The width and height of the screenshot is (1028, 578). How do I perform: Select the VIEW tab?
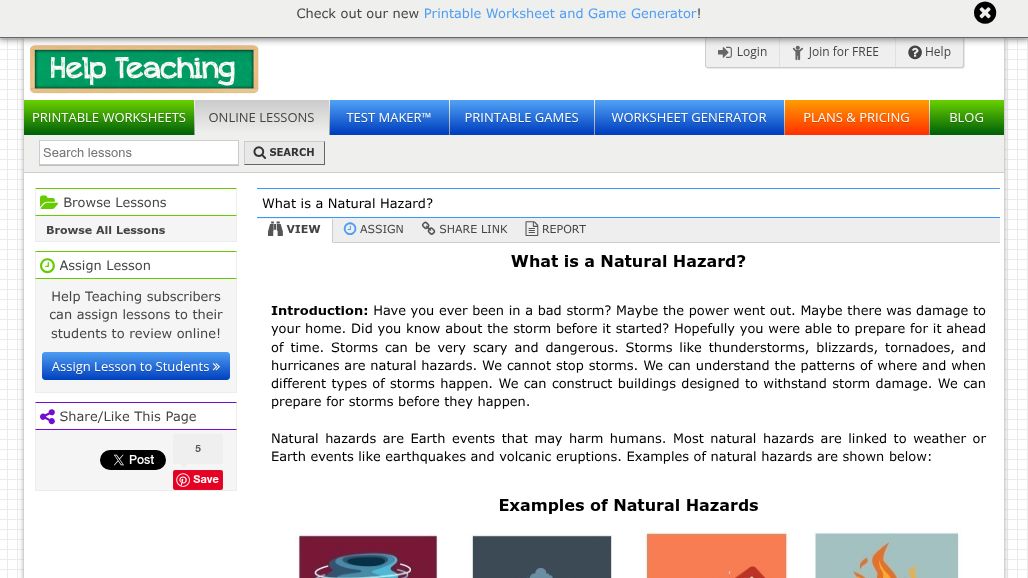pos(293,229)
